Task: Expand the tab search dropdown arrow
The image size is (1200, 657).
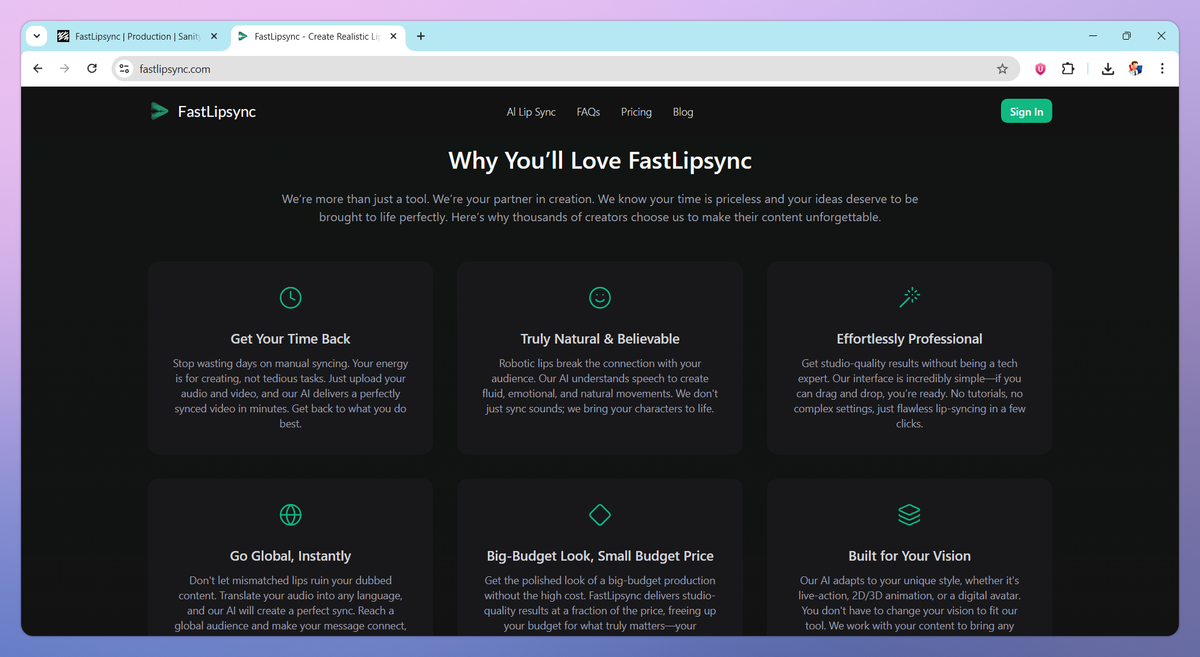Action: [x=37, y=36]
